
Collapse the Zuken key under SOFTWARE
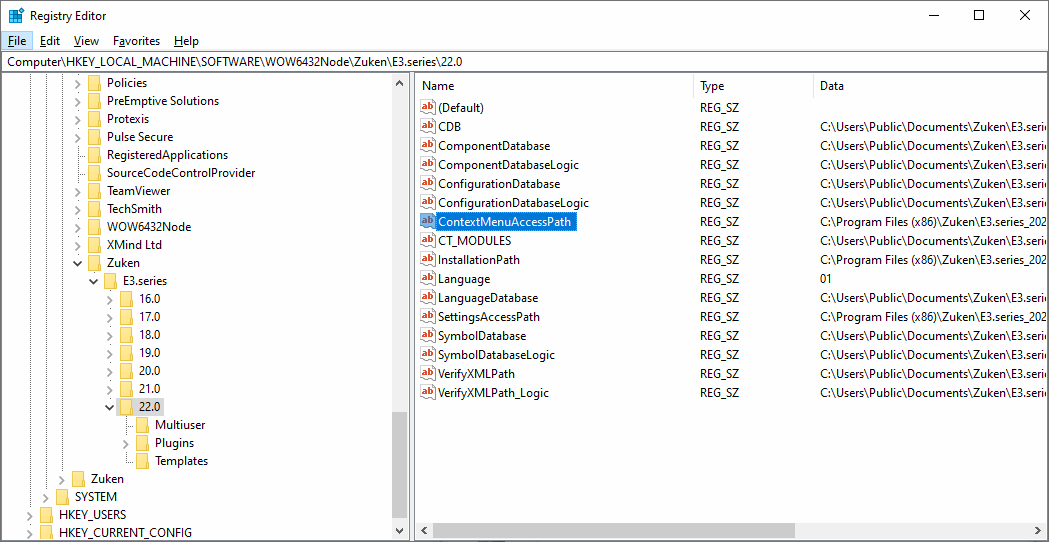click(78, 263)
